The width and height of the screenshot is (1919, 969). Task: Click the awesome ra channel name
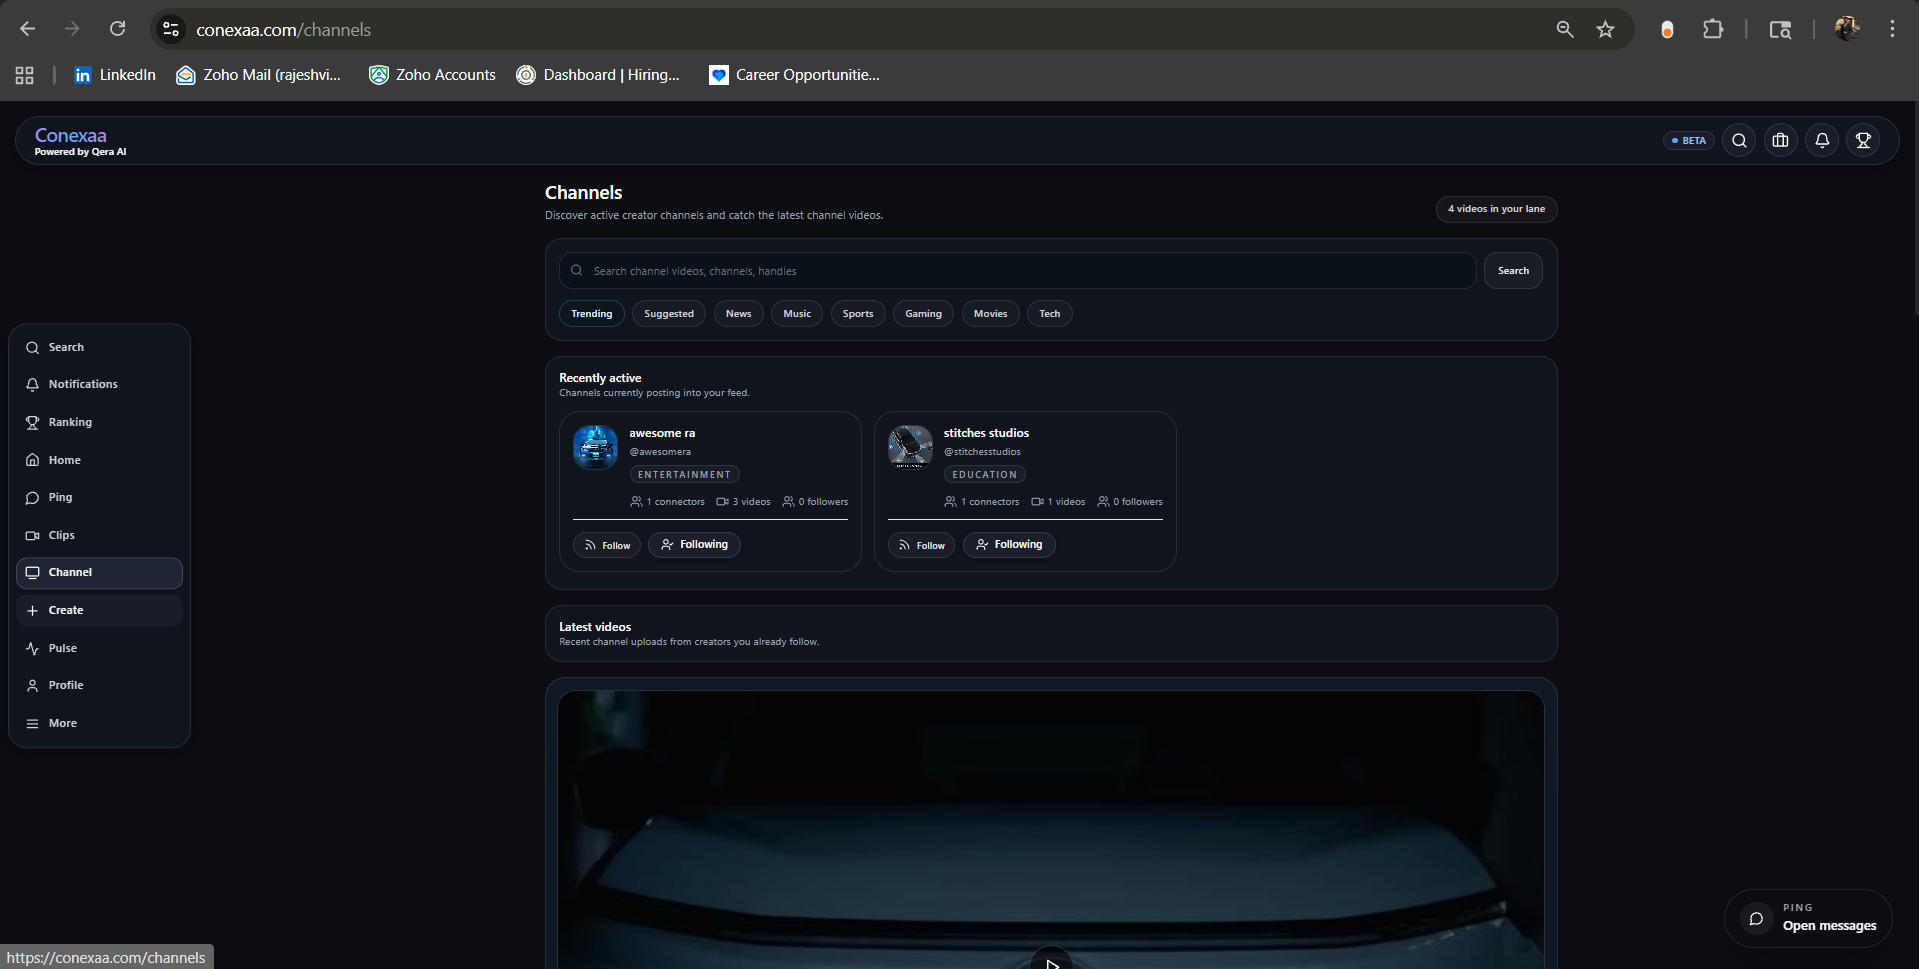[662, 433]
